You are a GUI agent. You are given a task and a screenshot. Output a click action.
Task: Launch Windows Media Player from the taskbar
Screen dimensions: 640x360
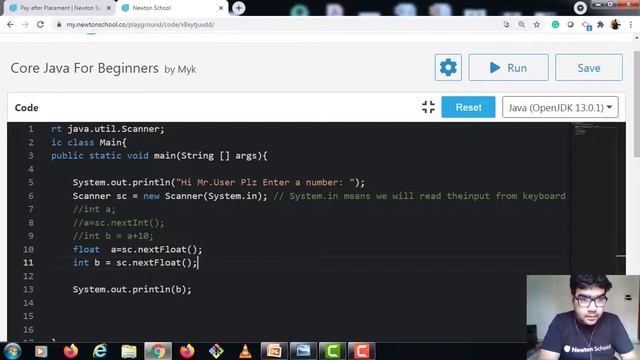(x=41, y=351)
